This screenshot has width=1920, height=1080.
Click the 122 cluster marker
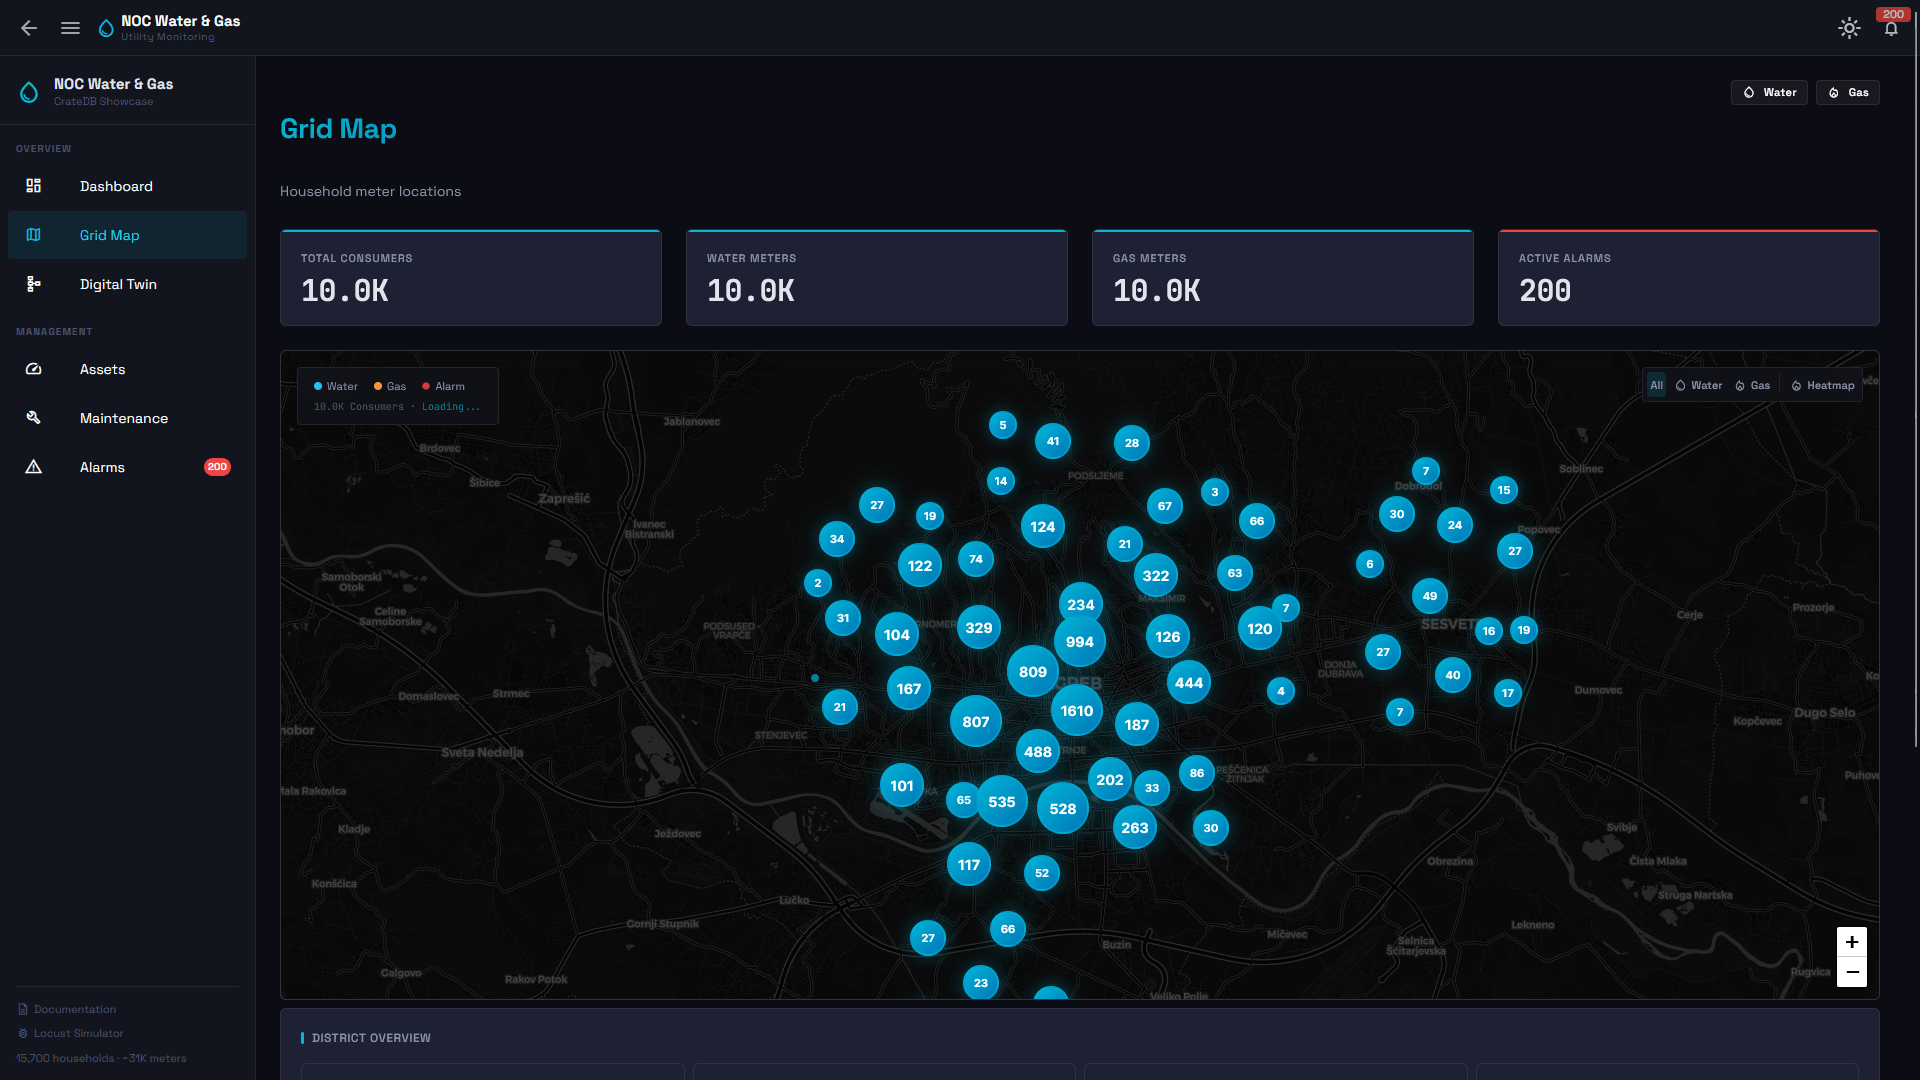tap(920, 566)
